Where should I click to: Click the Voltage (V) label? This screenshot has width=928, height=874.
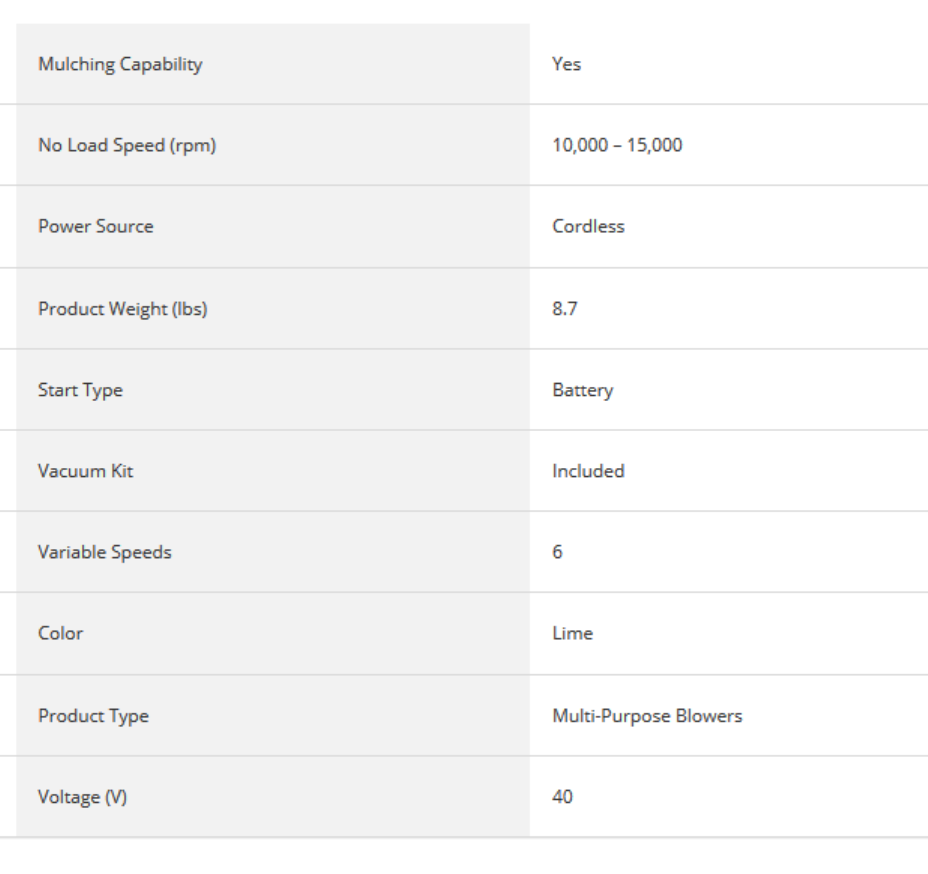pos(83,797)
